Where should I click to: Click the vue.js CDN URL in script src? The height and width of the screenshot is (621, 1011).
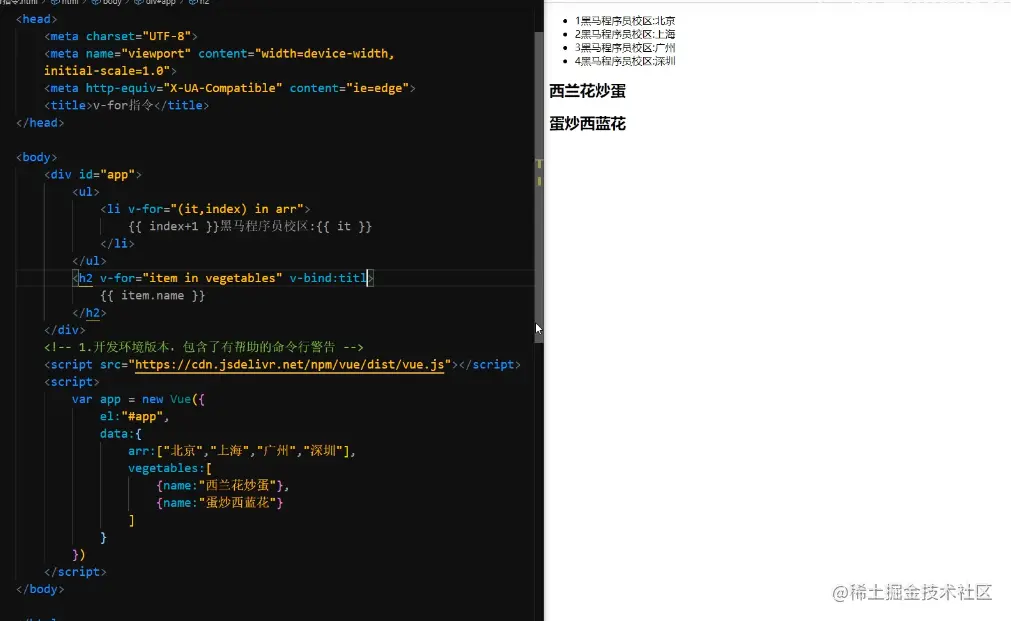coord(290,364)
